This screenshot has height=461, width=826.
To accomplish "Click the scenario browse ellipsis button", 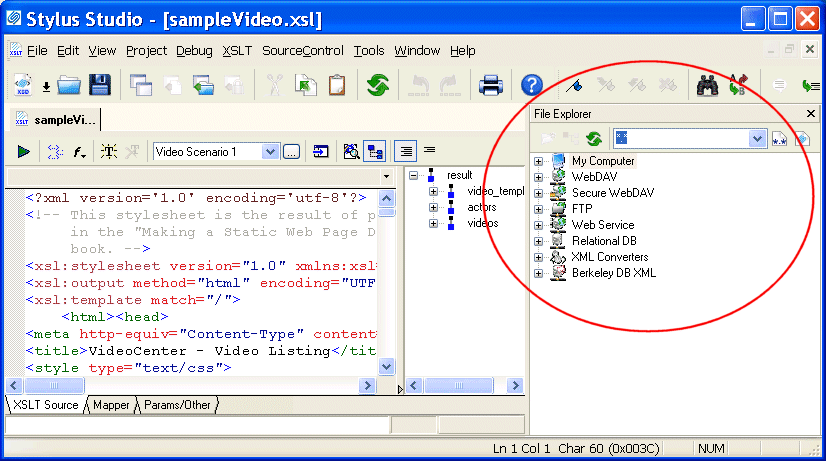I will pyautogui.click(x=291, y=151).
